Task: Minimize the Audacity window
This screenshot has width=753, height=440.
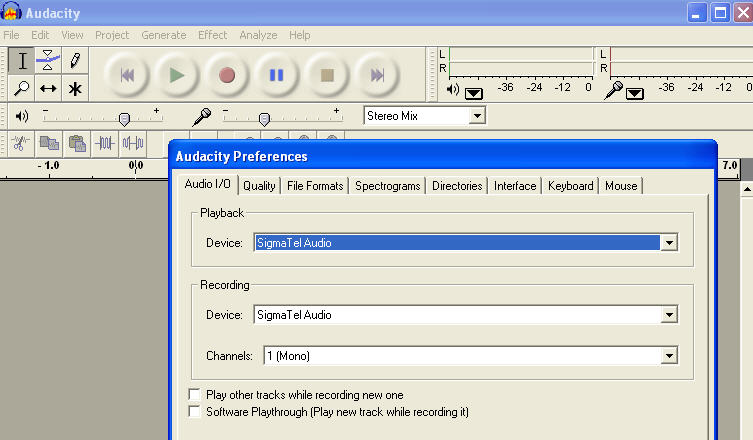Action: coord(696,13)
